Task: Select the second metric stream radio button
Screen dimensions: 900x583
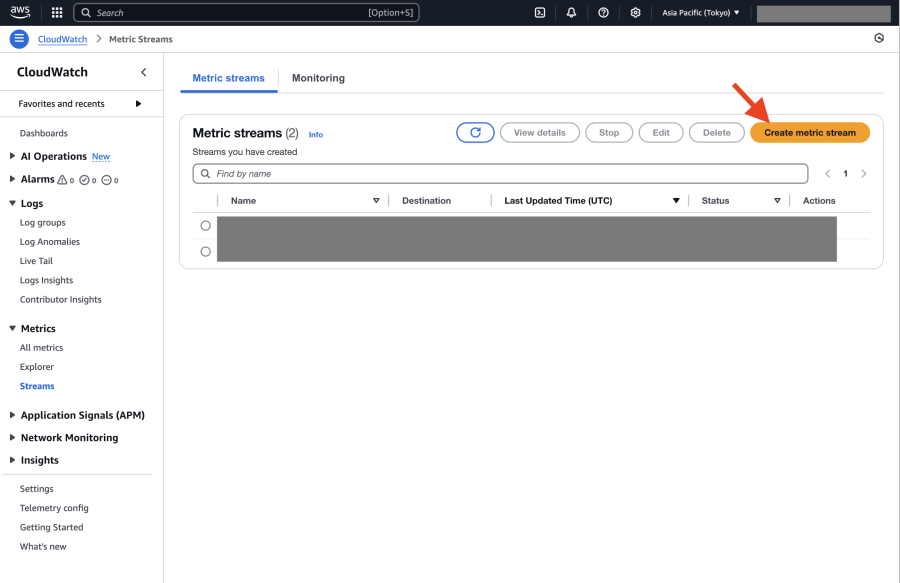Action: pos(205,251)
